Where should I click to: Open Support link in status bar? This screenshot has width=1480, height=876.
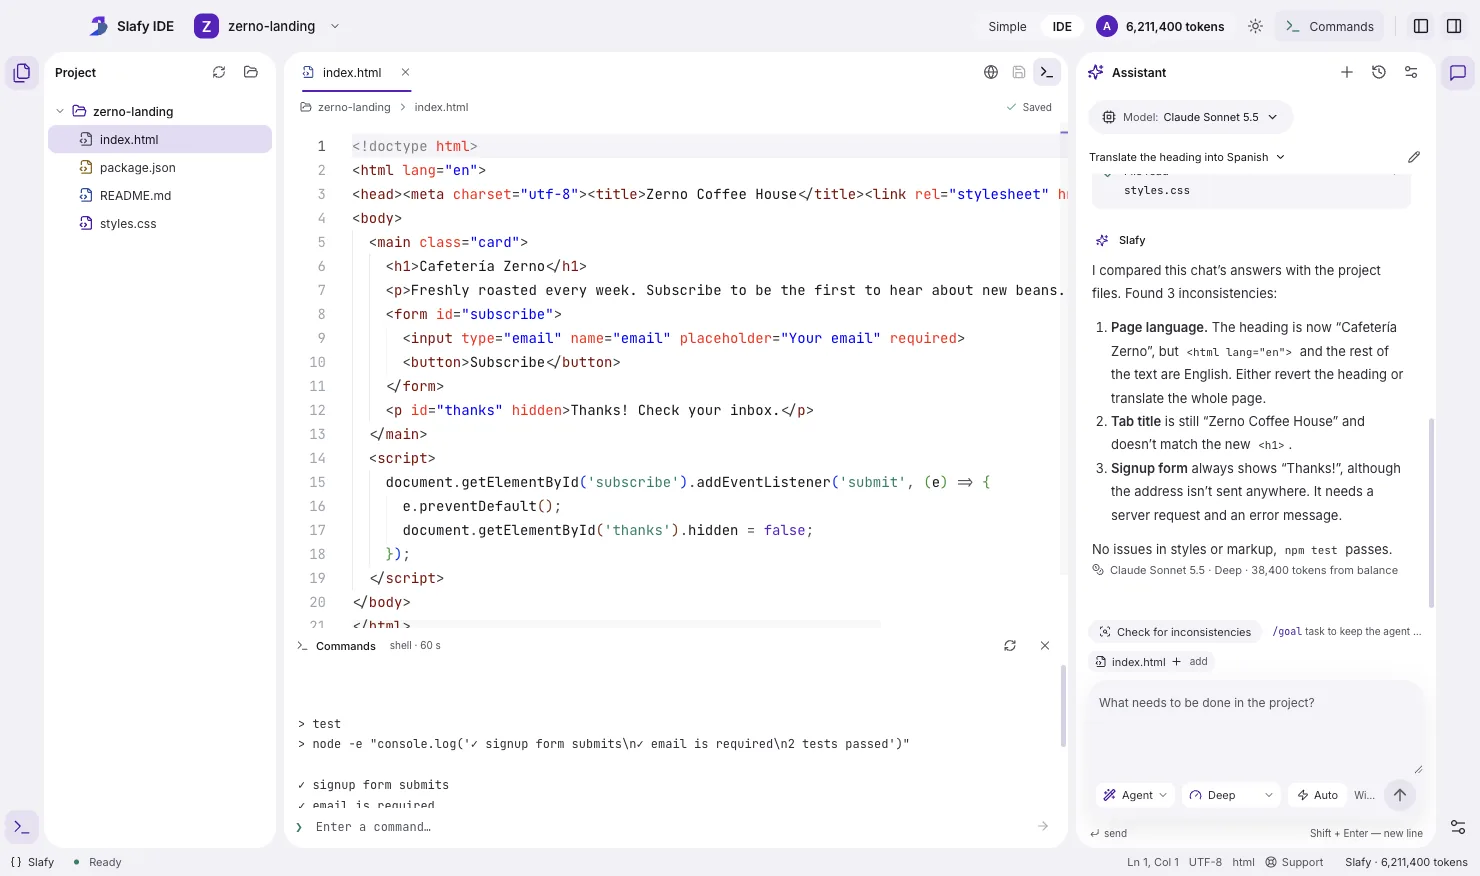[x=1294, y=862]
